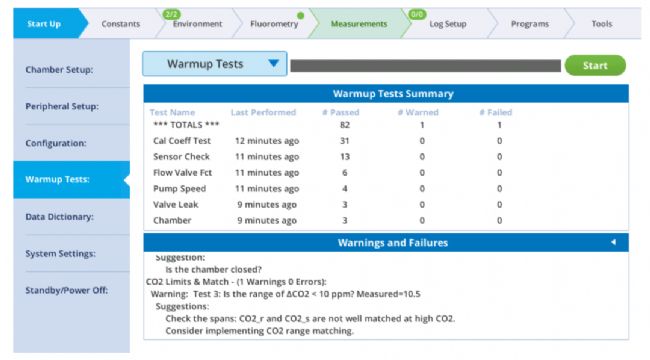Go to the Programs tab
Viewport: 650px width, 360px height.
click(x=529, y=24)
